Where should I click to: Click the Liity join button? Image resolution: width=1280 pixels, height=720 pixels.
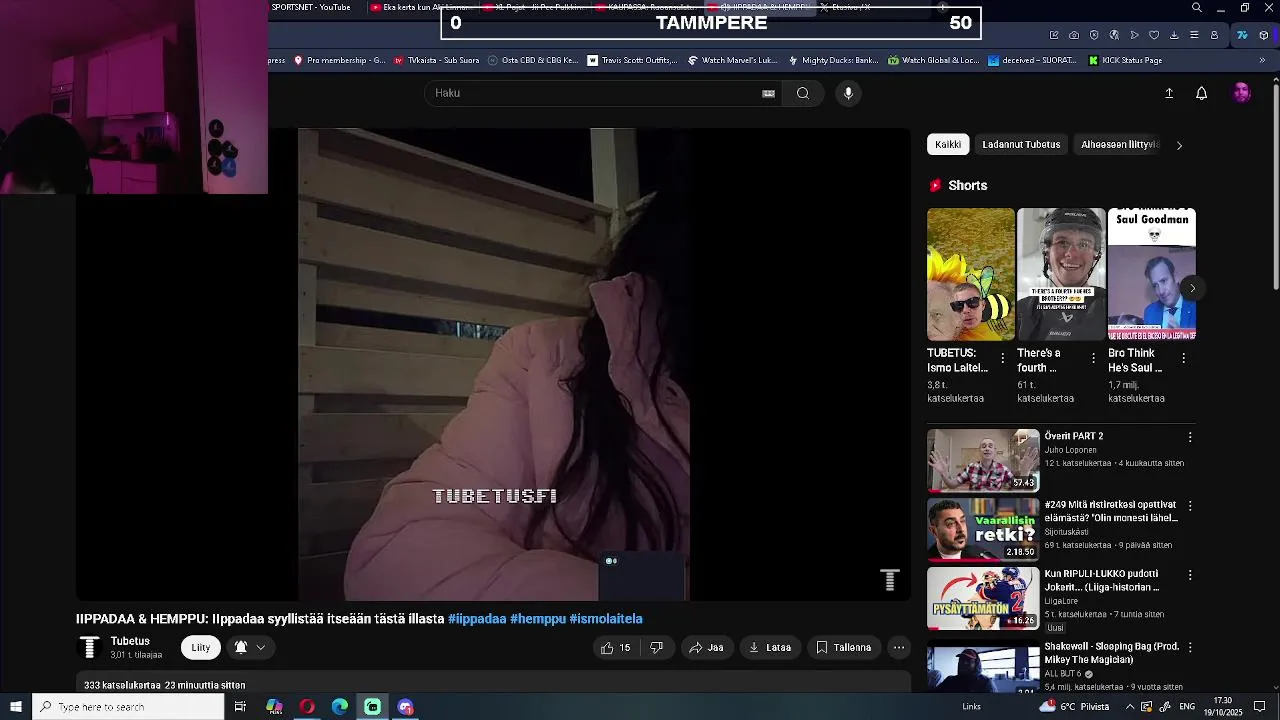click(201, 647)
